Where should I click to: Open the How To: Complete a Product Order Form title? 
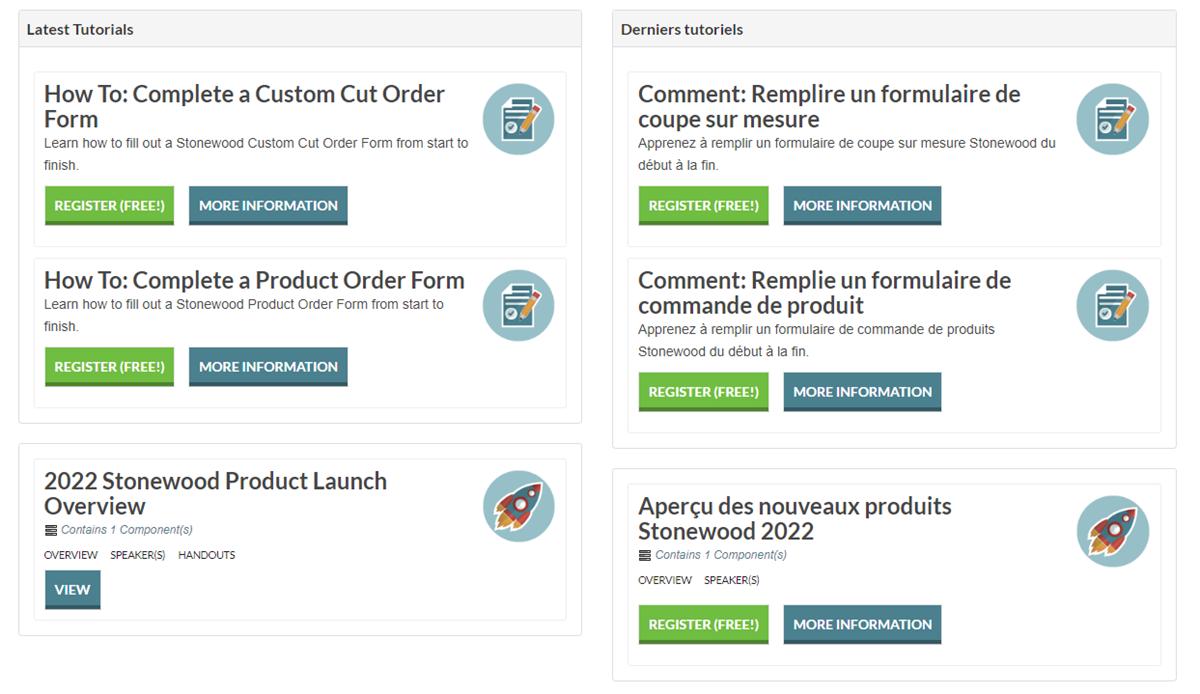point(254,280)
